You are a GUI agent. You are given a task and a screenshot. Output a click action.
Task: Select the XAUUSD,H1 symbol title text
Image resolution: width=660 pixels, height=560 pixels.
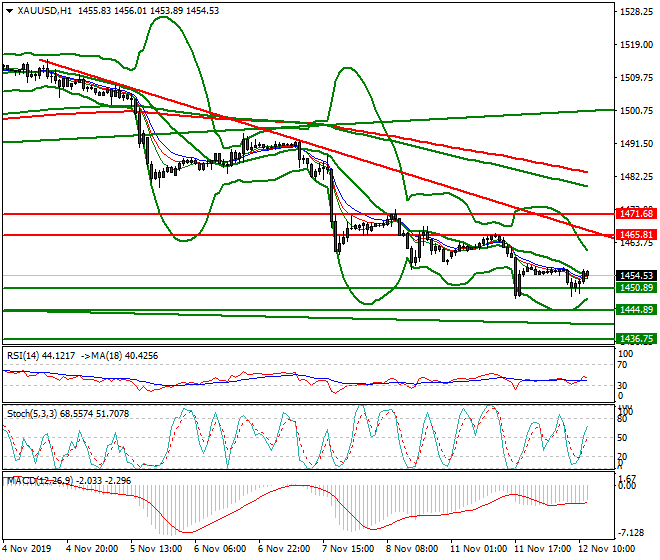[45, 11]
